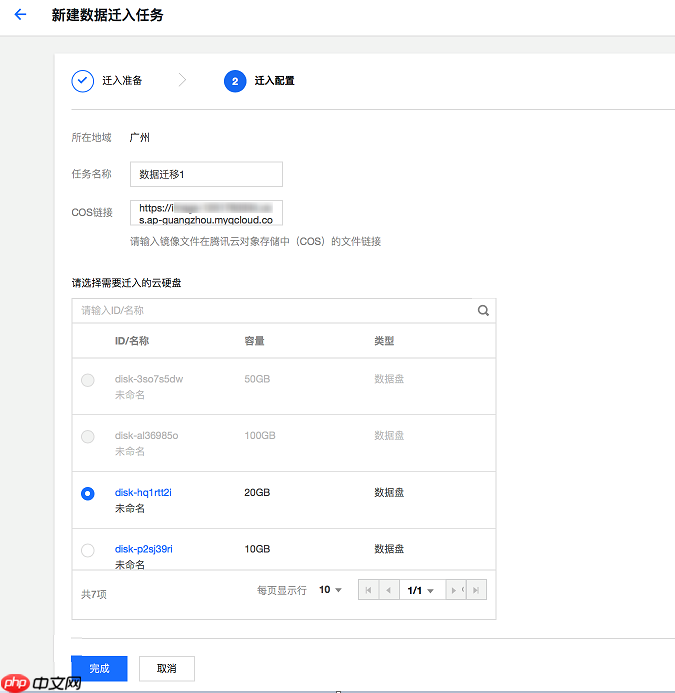Select radio button for disk-hq1rtt2i
This screenshot has height=693, width=675.
coord(88,493)
